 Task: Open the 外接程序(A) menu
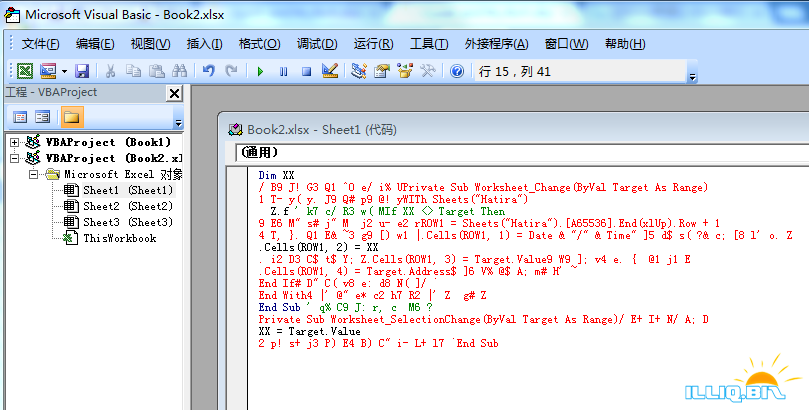[496, 44]
